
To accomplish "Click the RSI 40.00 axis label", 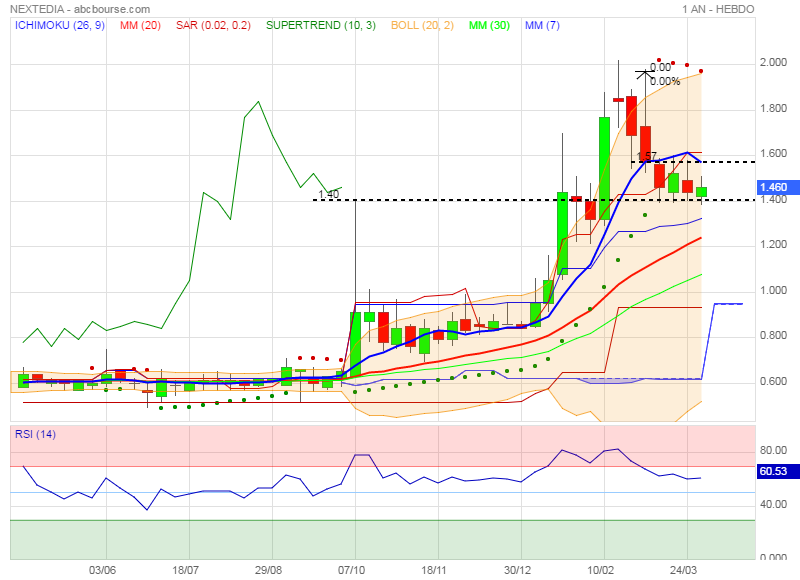I will tap(773, 504).
